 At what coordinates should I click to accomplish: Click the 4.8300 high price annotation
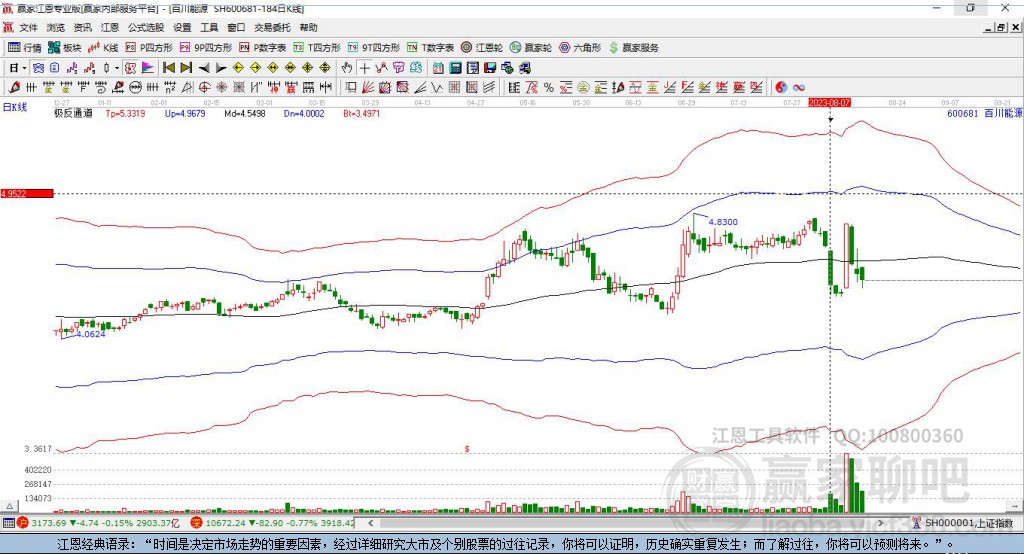(x=723, y=222)
